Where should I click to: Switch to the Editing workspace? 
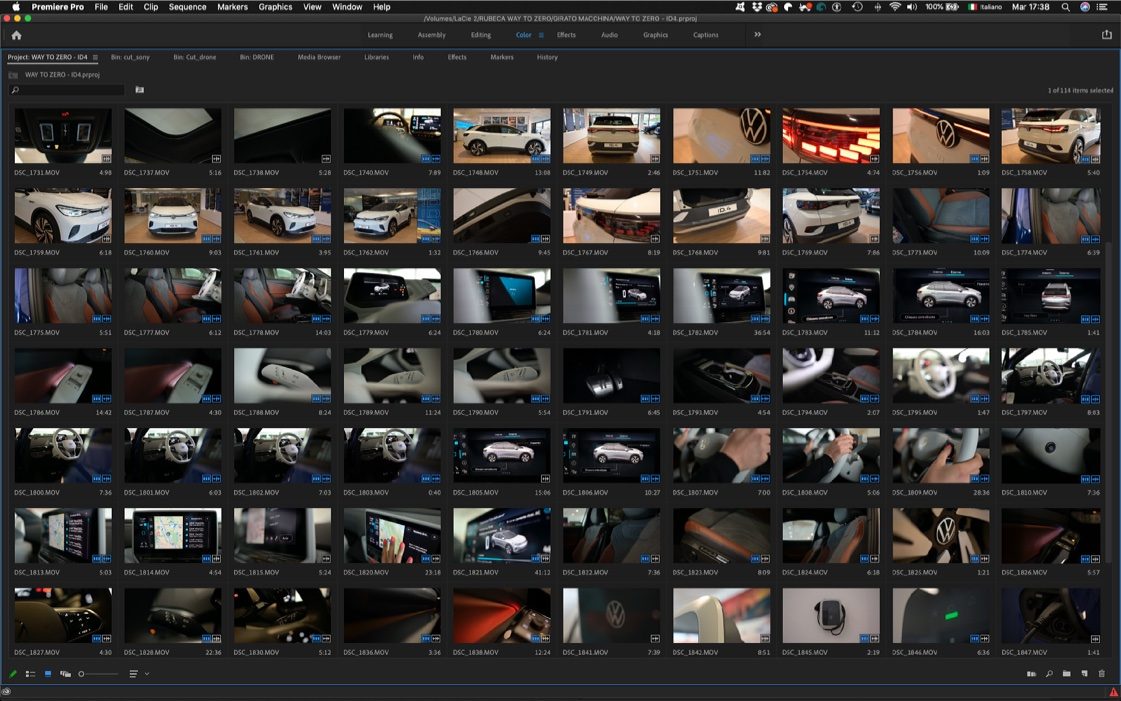pyautogui.click(x=480, y=35)
